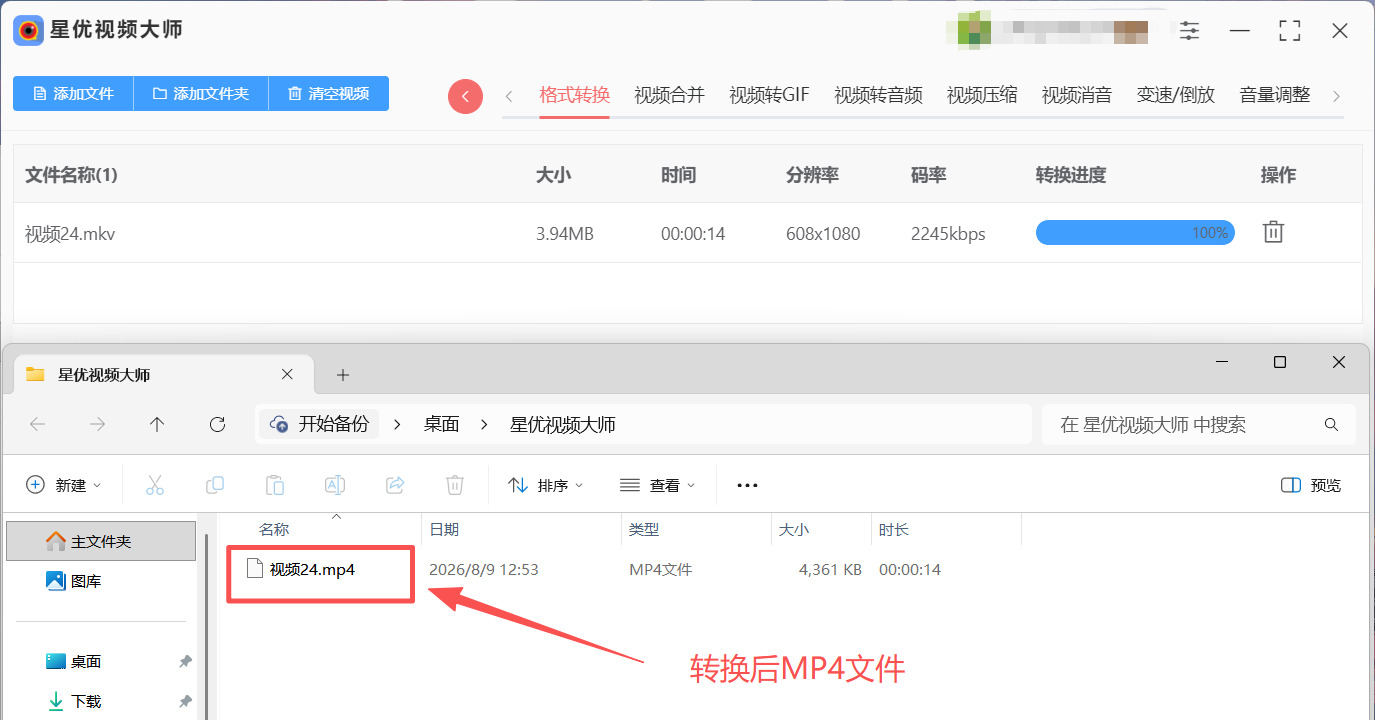Open the 新建 dropdown menu
Viewport: 1375px width, 720px height.
64,485
